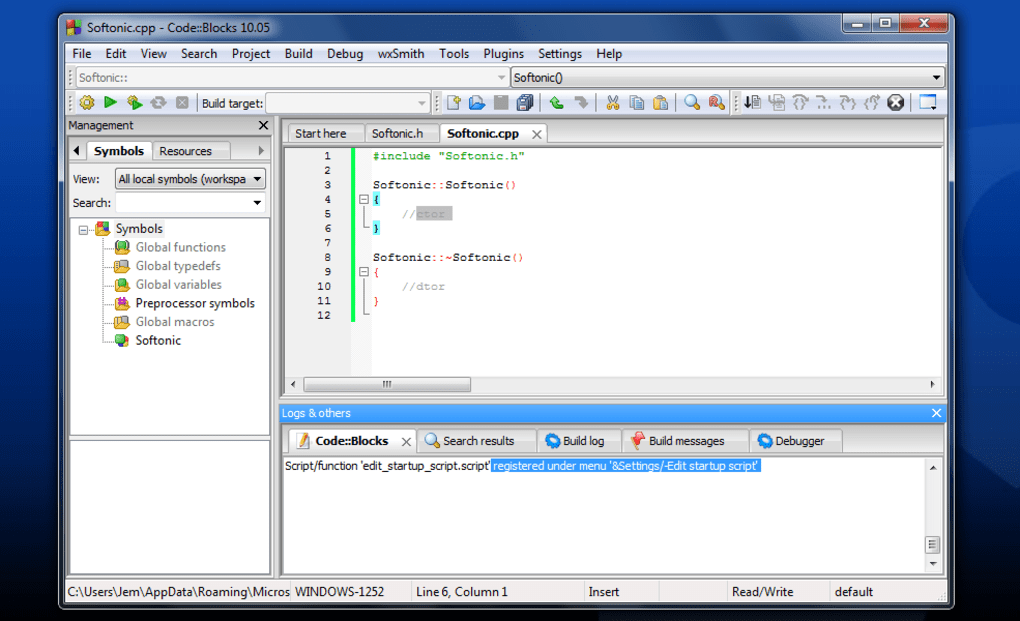Select Preprocessor symbols in the tree
1020x621 pixels.
coord(195,303)
